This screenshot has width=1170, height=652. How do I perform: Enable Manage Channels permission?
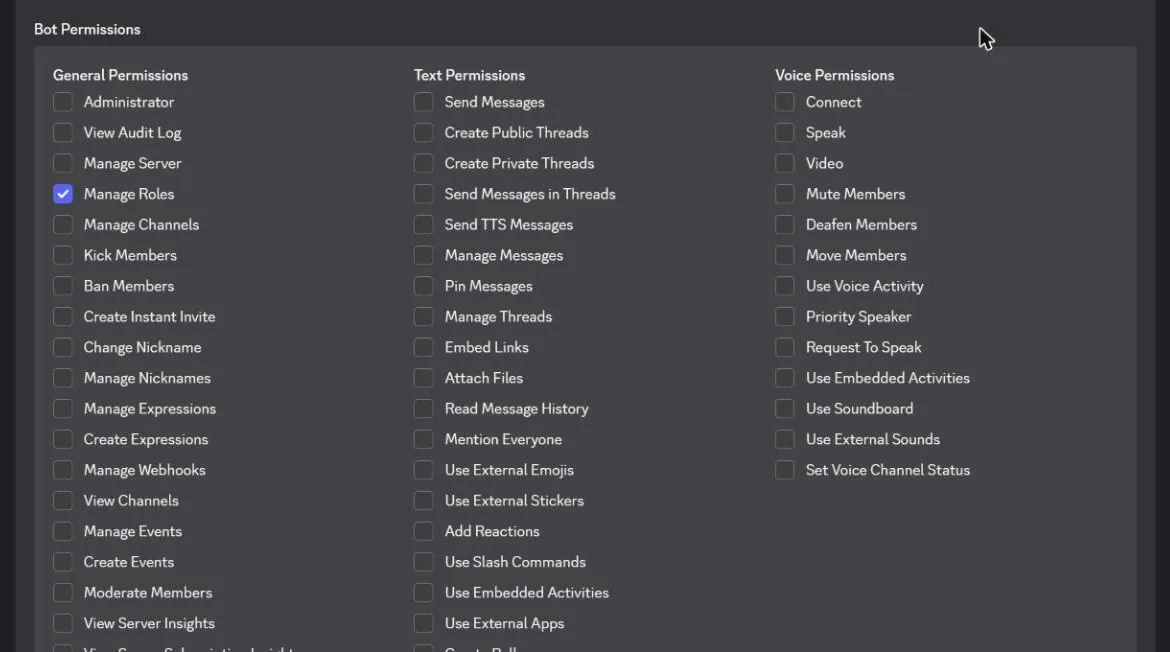63,225
